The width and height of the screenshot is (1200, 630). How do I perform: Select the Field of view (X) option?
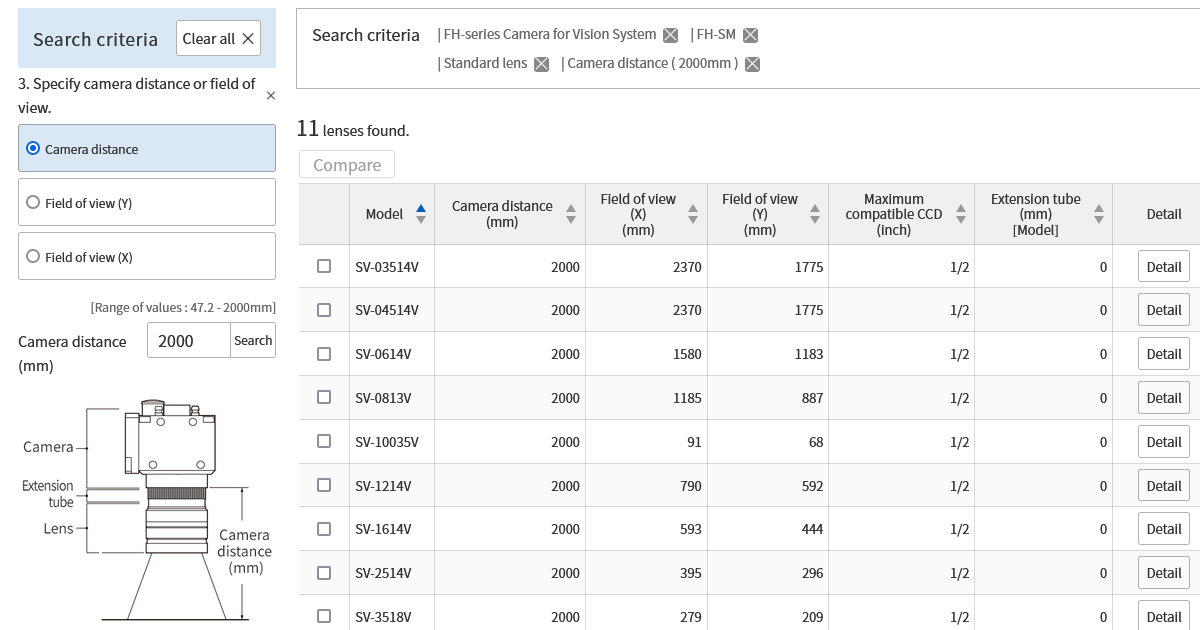click(x=34, y=257)
